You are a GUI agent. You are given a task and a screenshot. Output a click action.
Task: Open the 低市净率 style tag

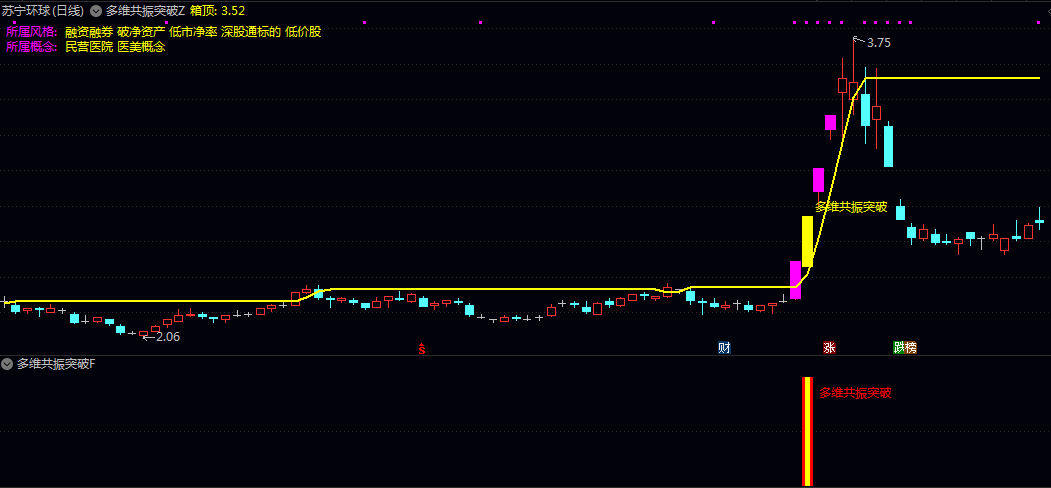[193, 32]
